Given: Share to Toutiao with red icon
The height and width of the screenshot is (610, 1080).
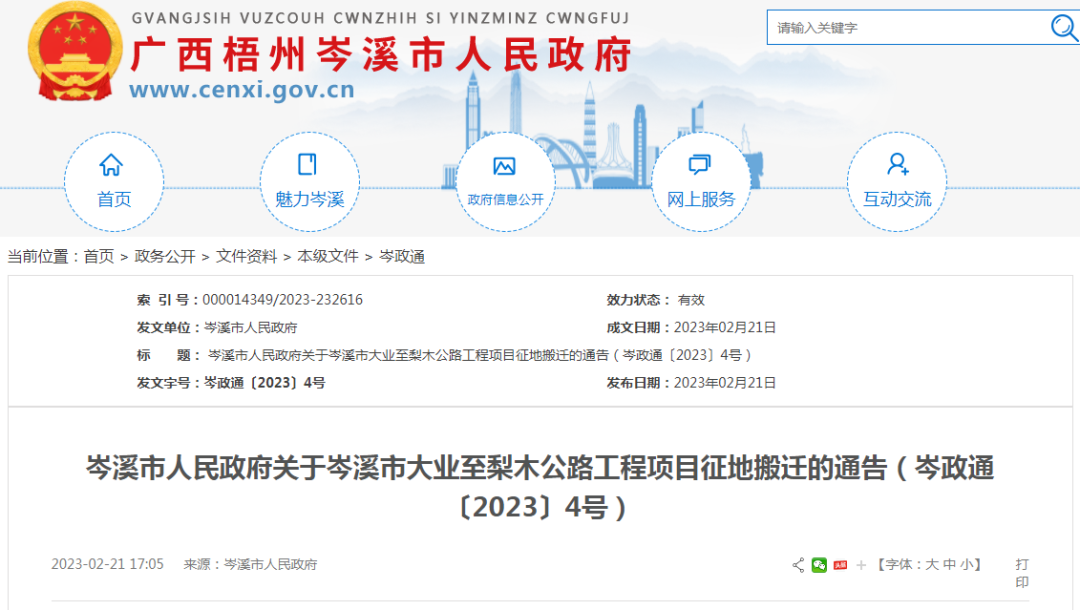Looking at the screenshot, I should click(x=840, y=565).
